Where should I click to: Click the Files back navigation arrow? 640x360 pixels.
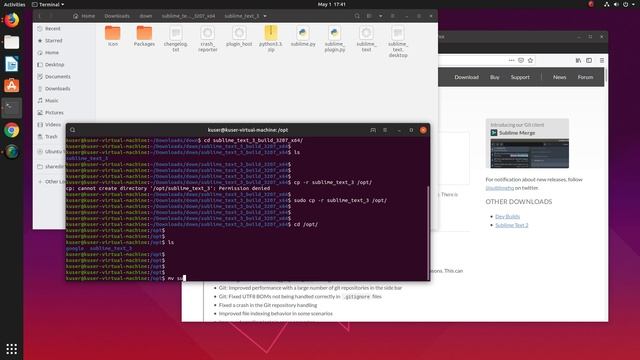pos(40,16)
